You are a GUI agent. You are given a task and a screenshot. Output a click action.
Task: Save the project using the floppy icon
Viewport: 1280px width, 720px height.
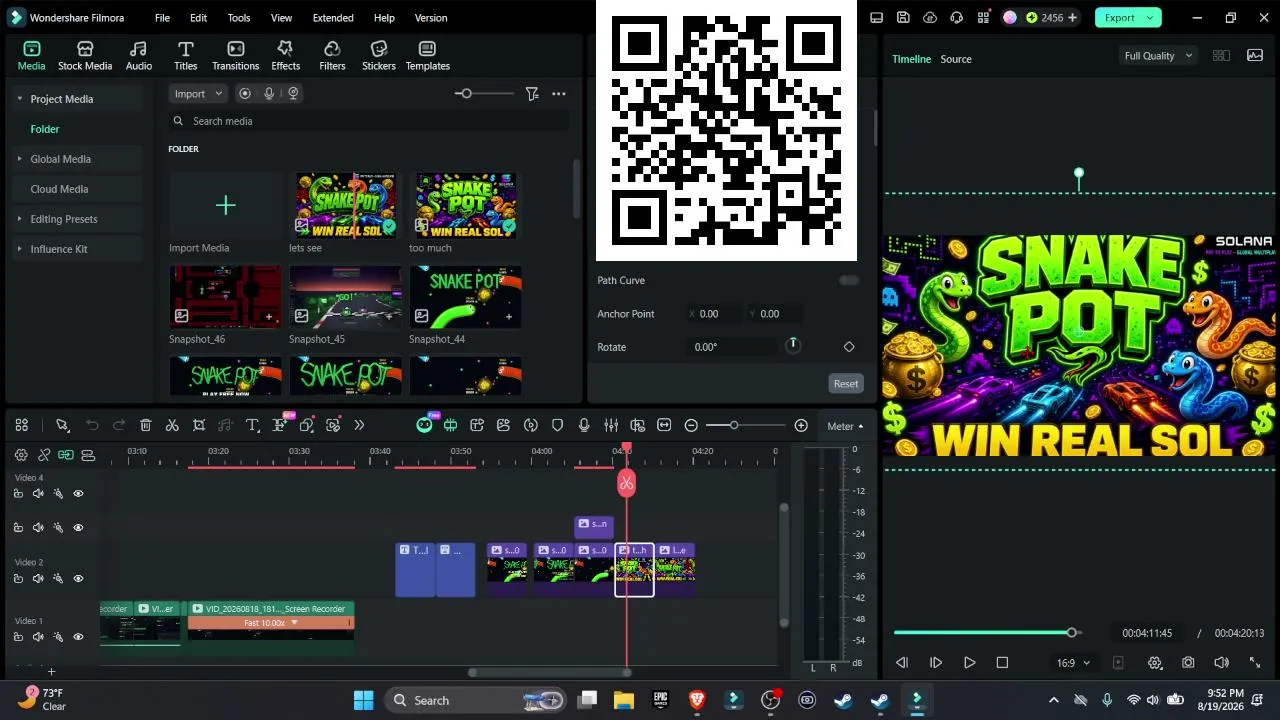point(903,17)
